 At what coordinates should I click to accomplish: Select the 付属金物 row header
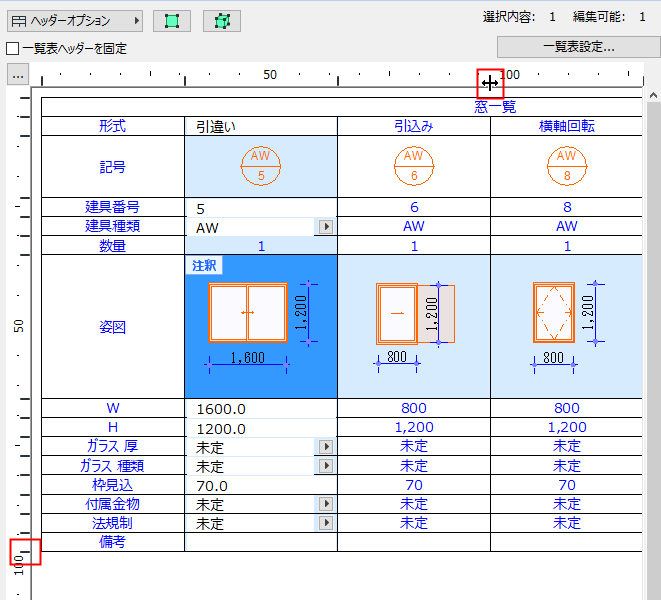pos(113,504)
